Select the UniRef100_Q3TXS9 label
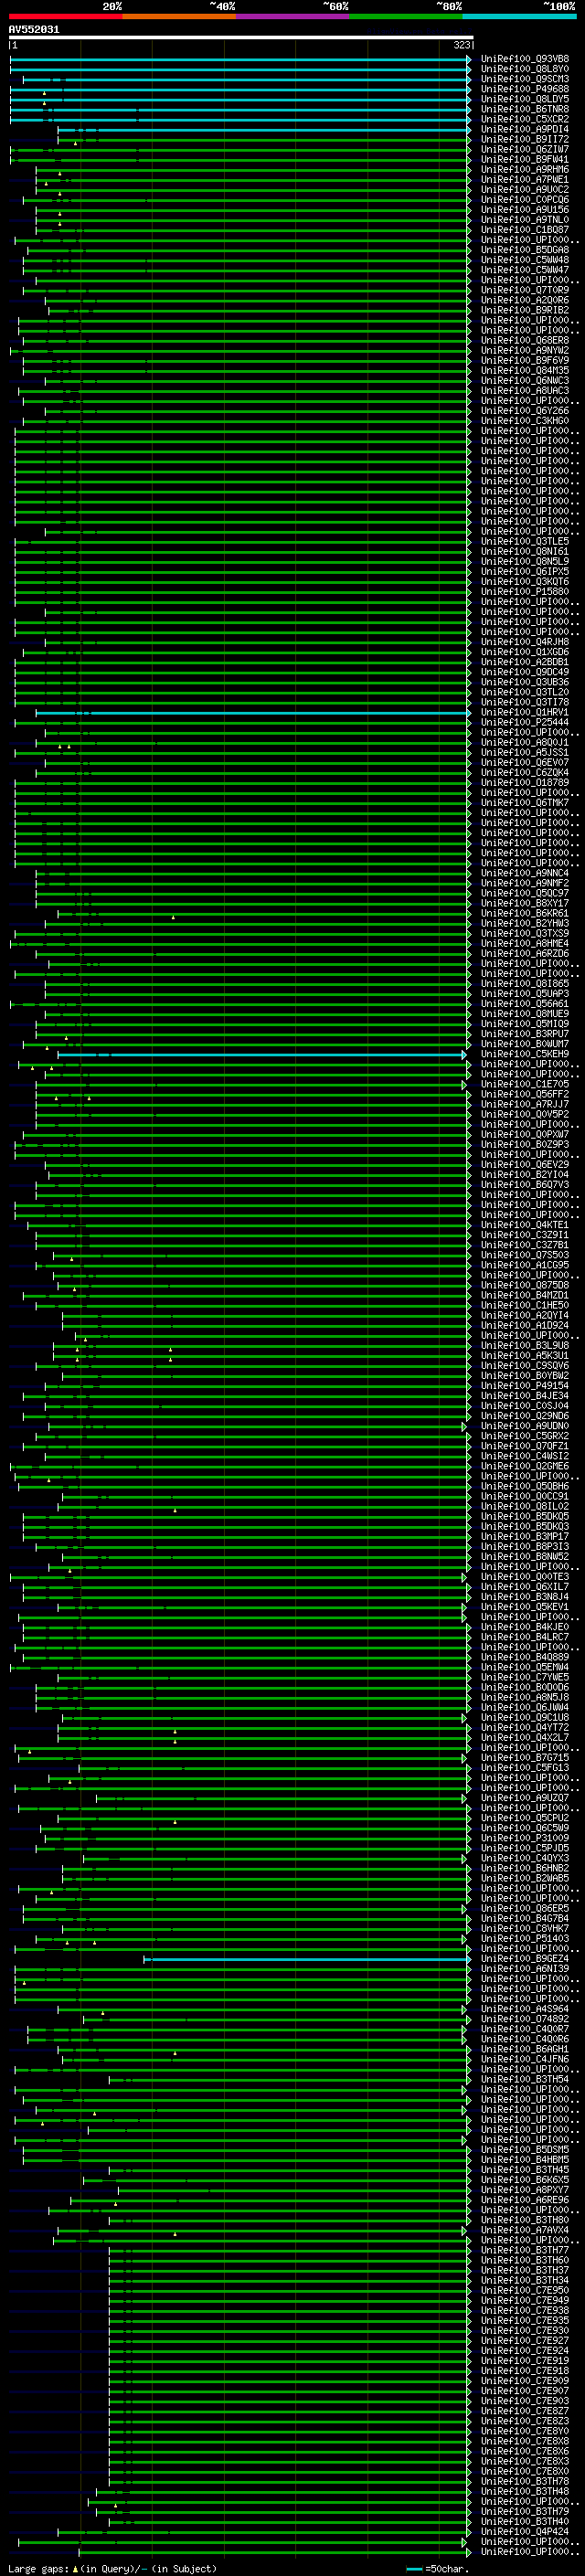The height and width of the screenshot is (2576, 585). click(525, 934)
